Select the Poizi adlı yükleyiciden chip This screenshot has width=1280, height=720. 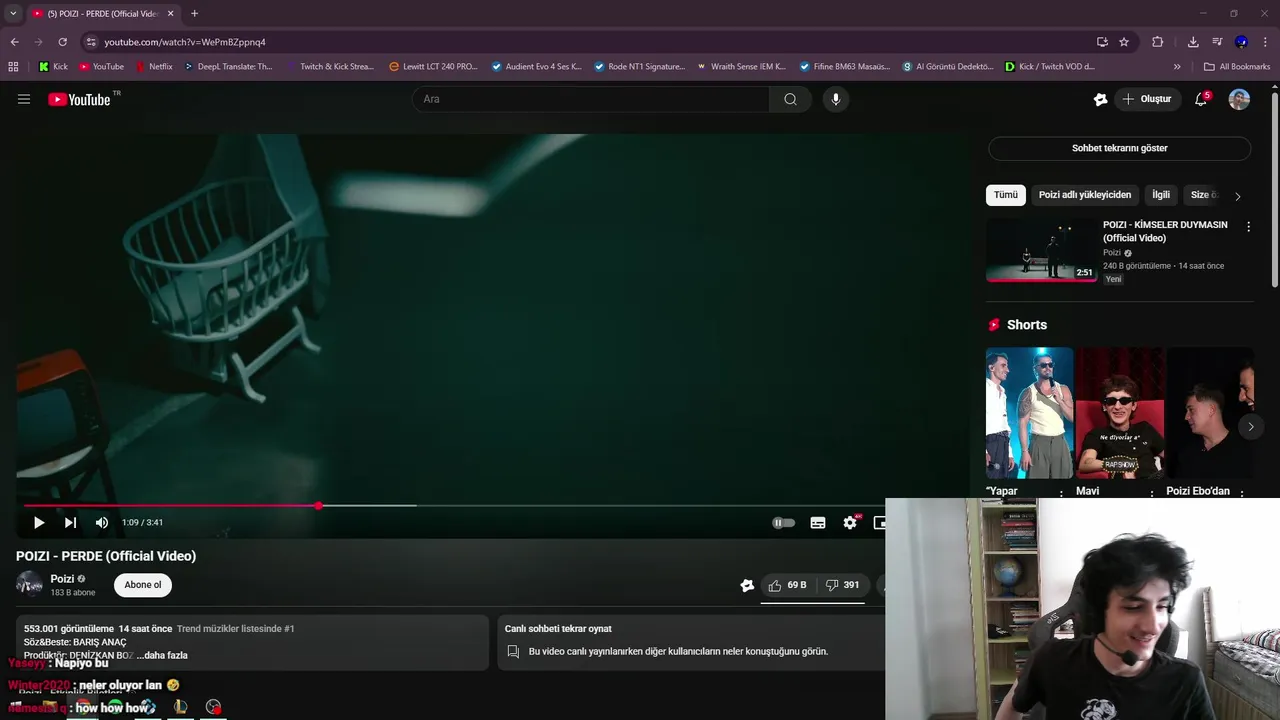(x=1085, y=195)
